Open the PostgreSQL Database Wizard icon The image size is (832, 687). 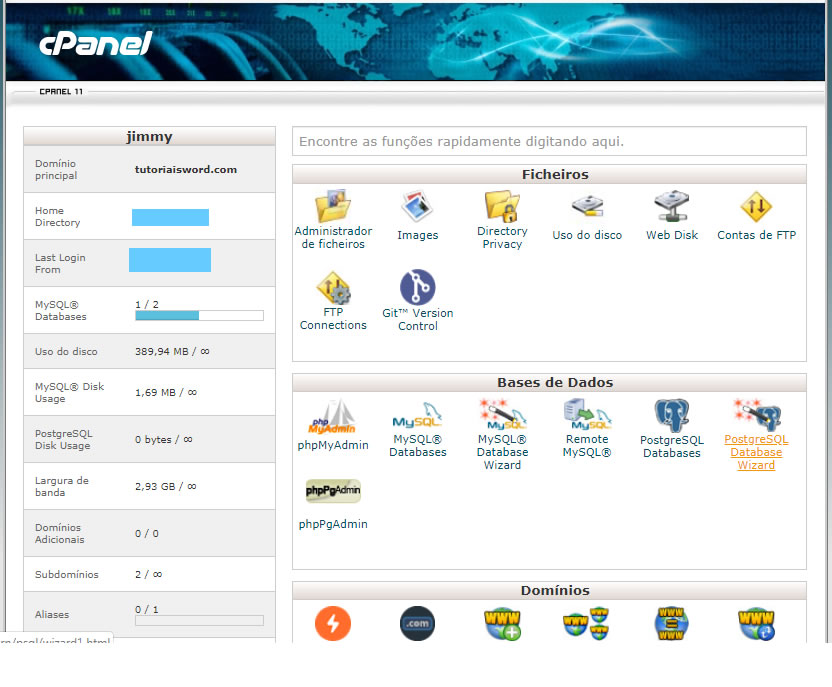[x=756, y=415]
